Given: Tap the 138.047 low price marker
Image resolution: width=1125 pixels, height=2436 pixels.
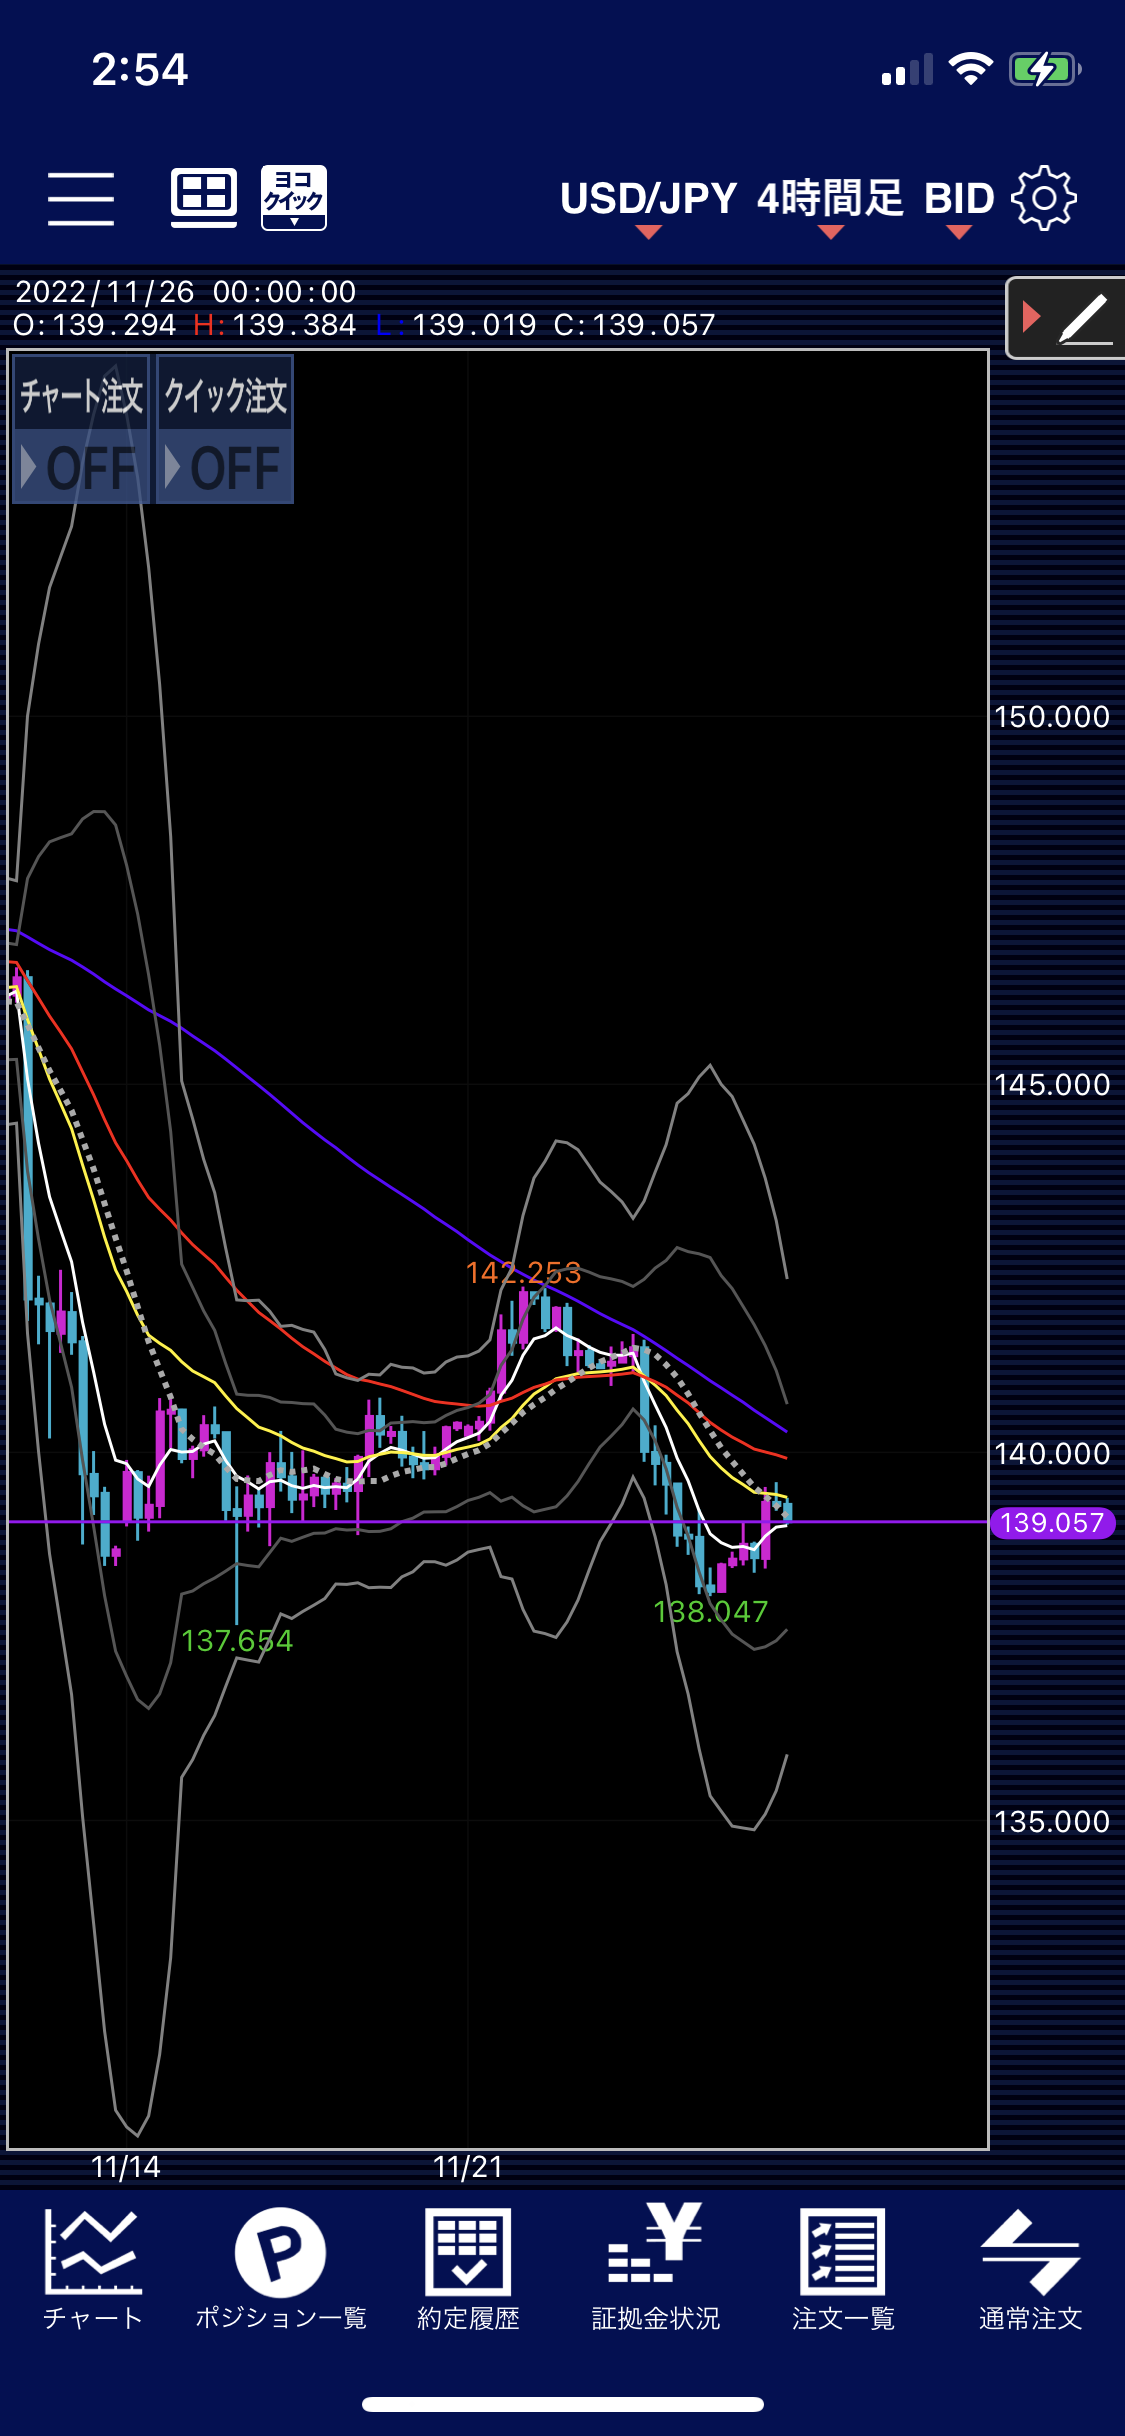Looking at the screenshot, I should (x=710, y=1612).
